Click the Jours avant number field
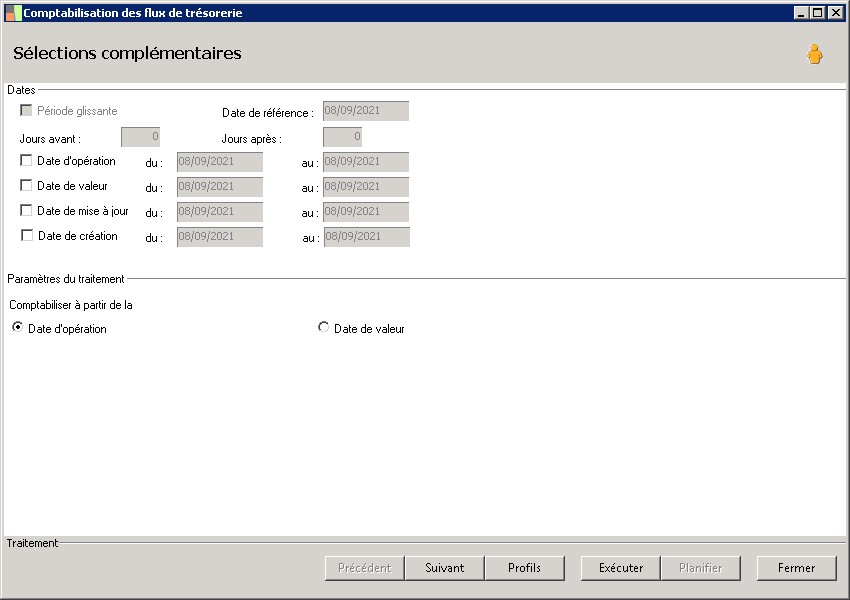850x600 pixels. point(140,137)
